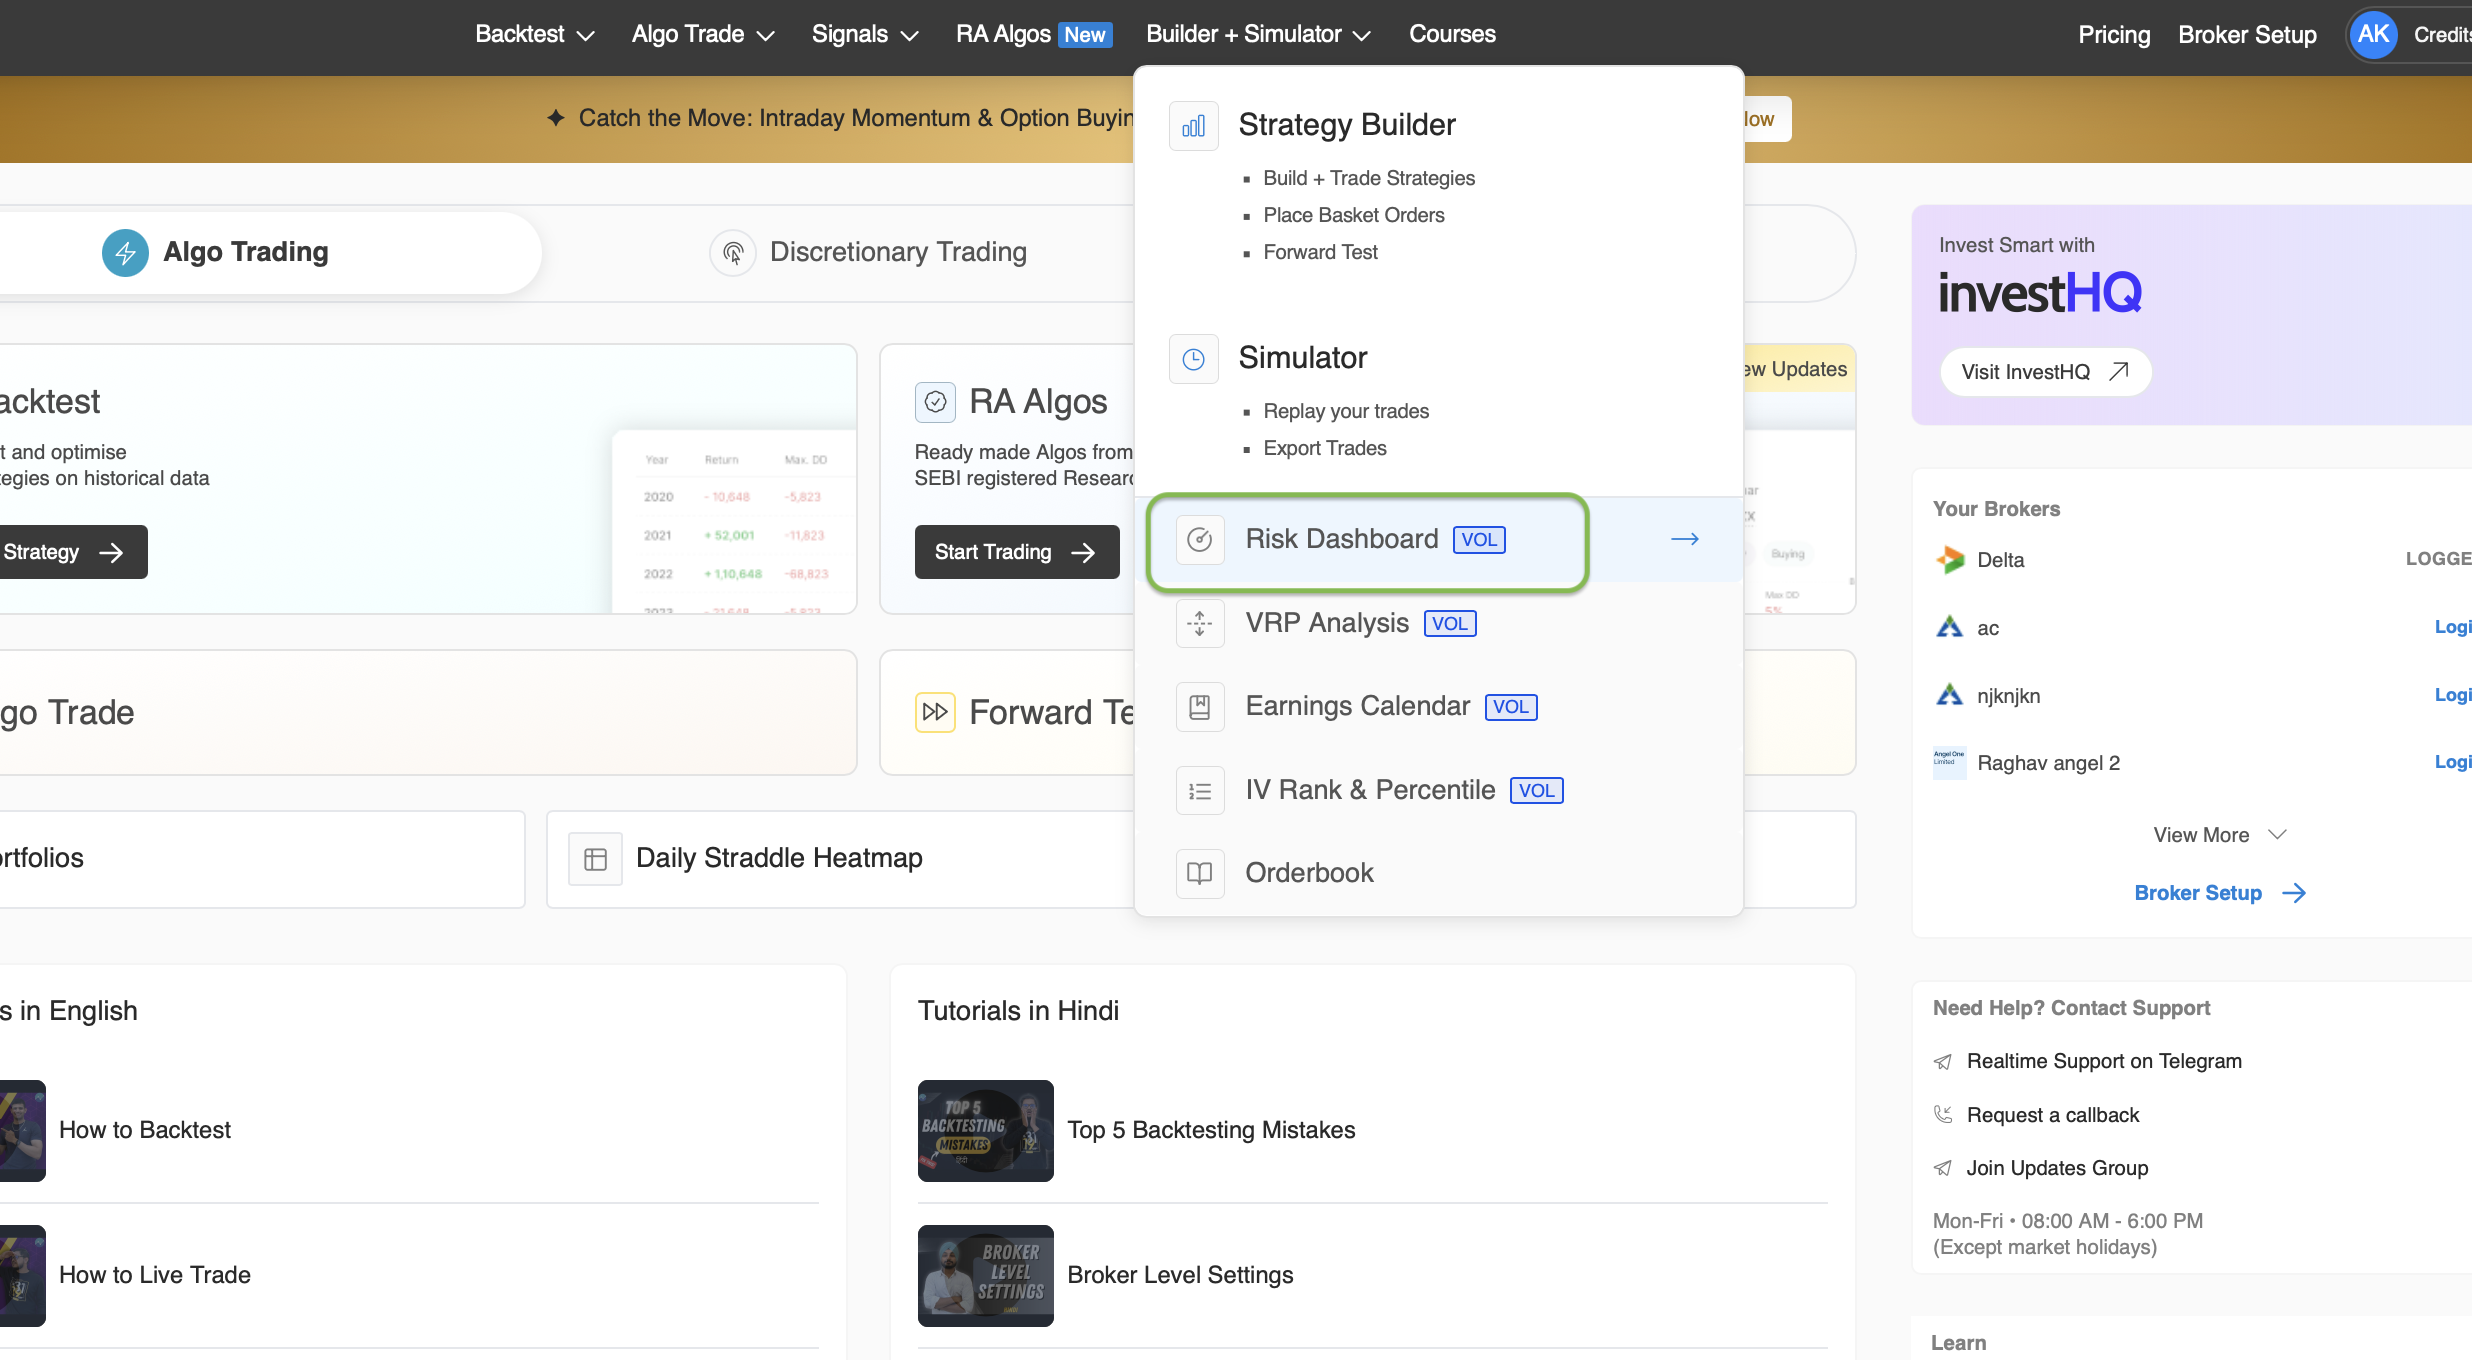
Task: Click the Angel One logo for Raghav angel 2
Action: point(1949,763)
